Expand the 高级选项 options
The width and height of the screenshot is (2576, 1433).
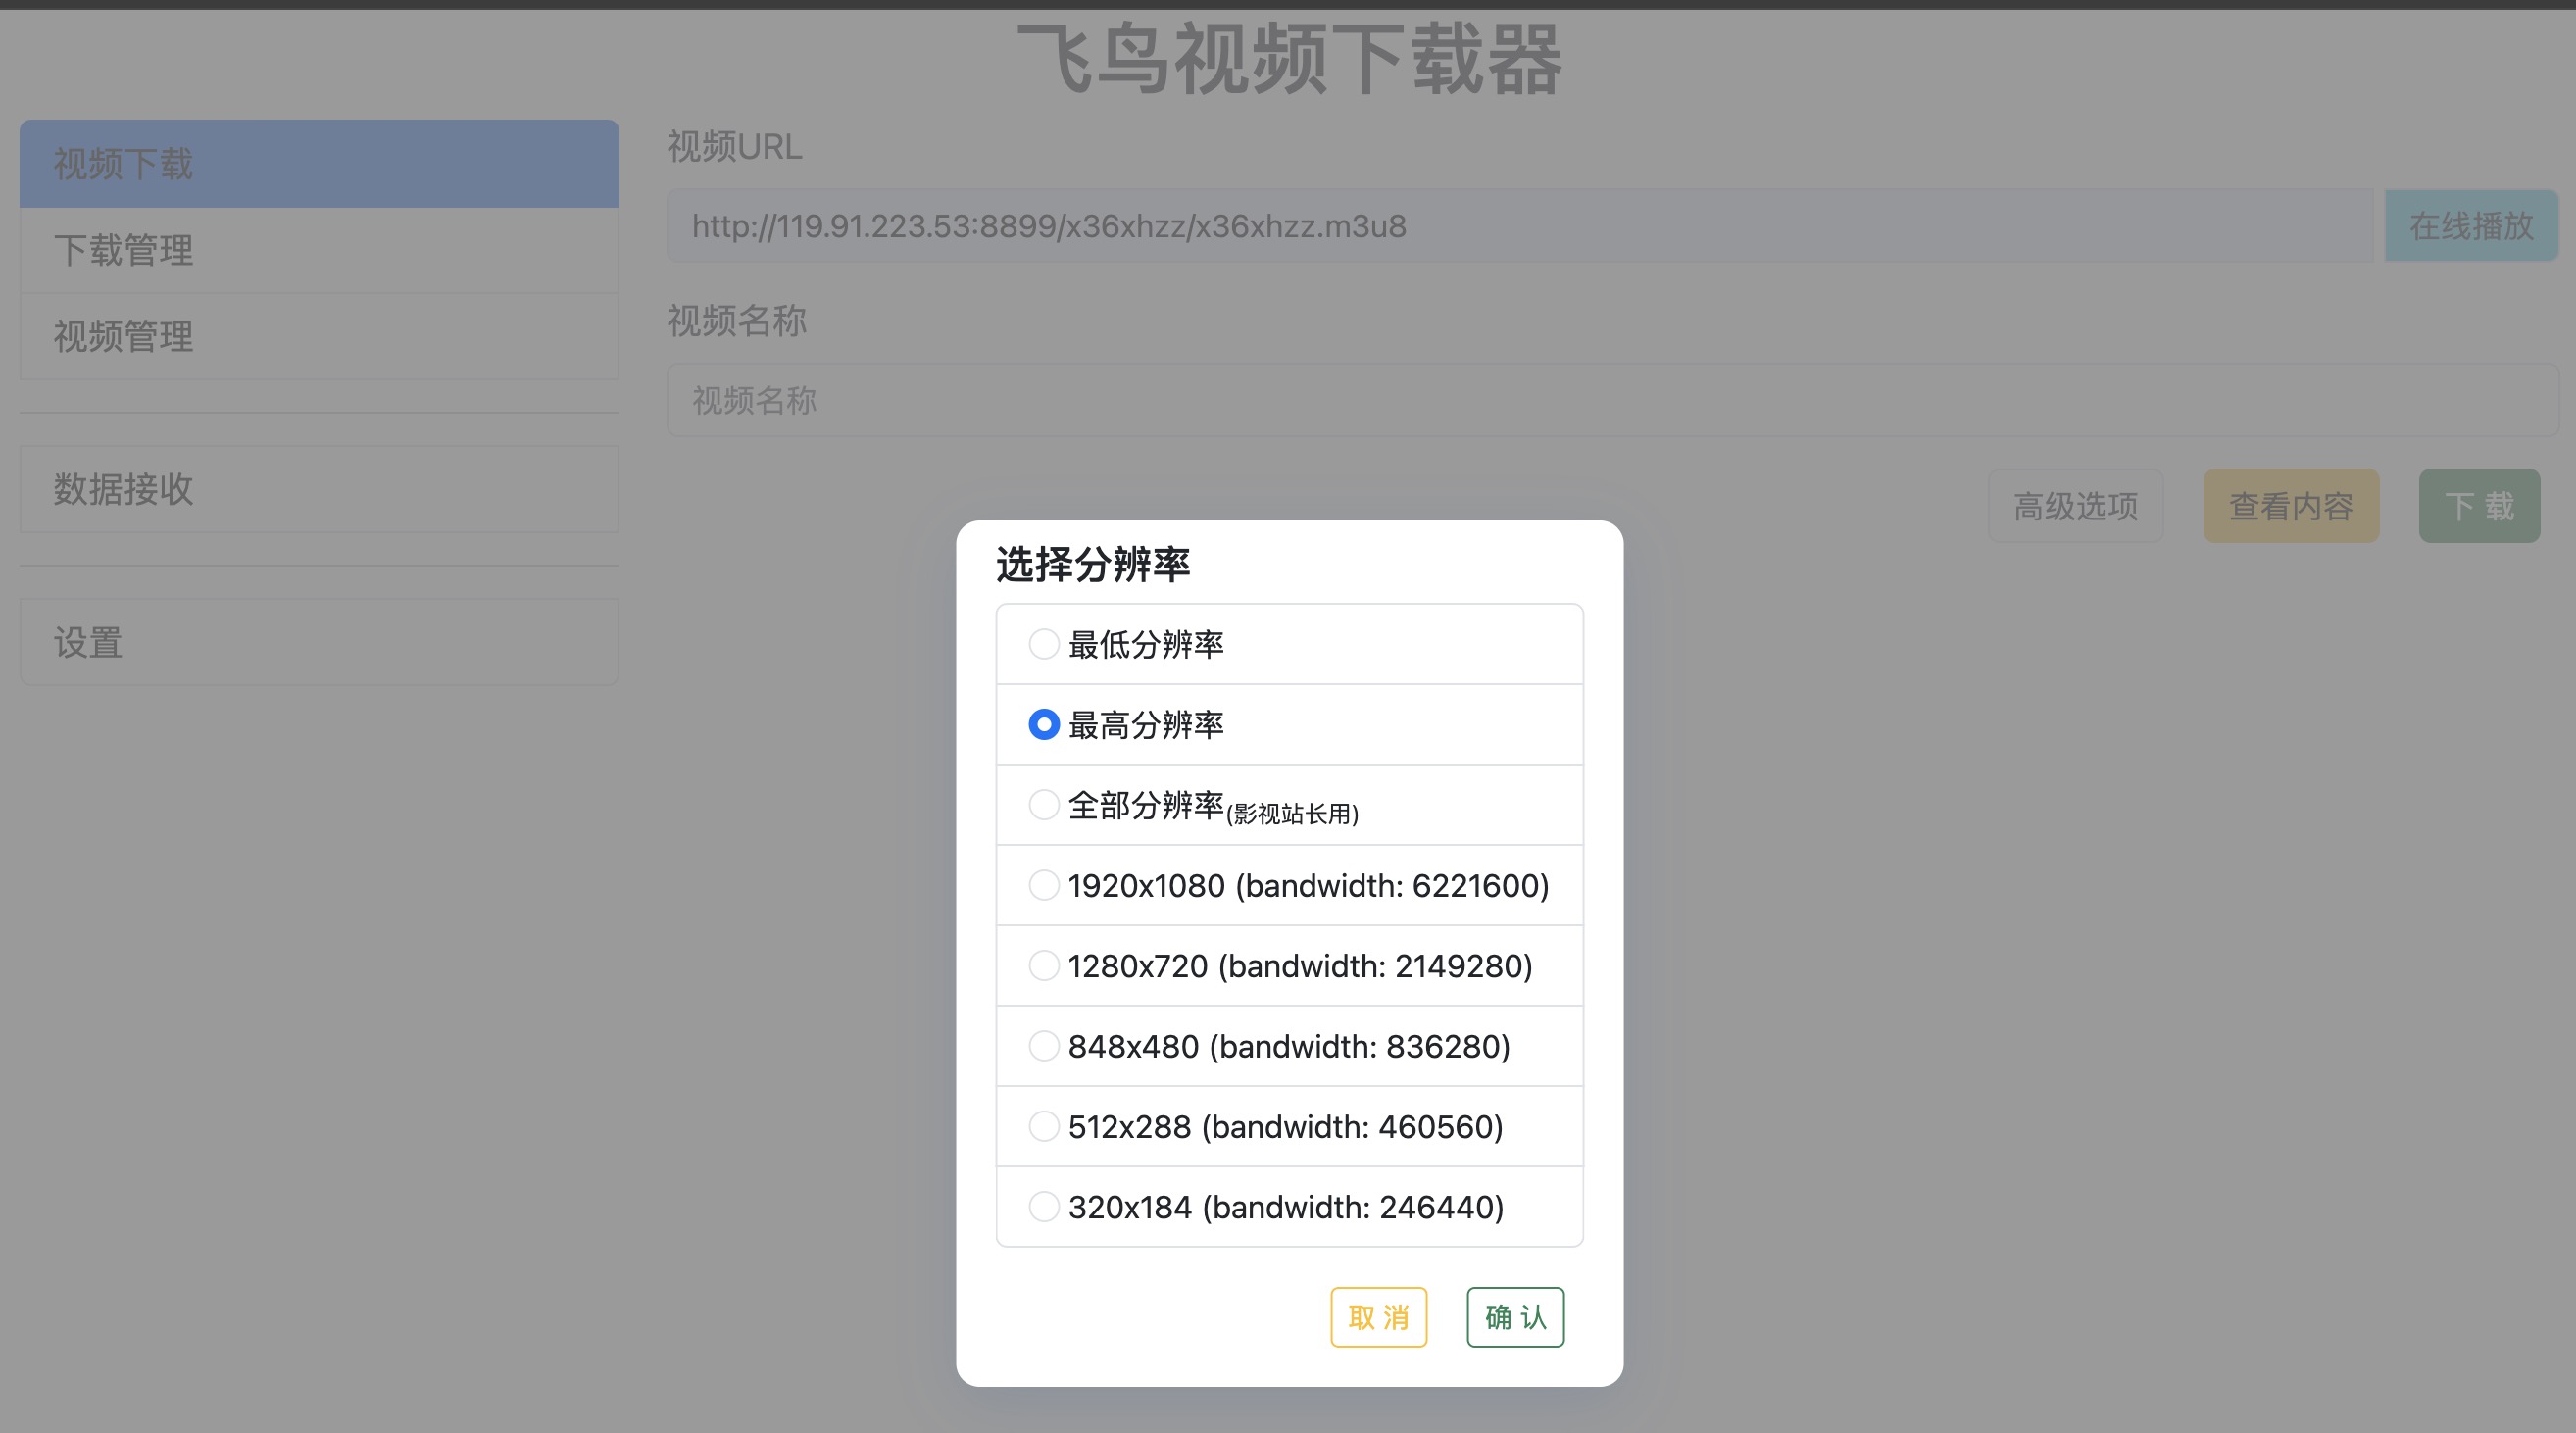2075,506
